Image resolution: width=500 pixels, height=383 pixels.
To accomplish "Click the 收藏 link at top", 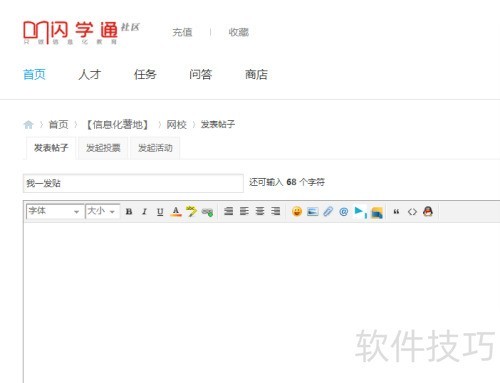I will pyautogui.click(x=239, y=32).
